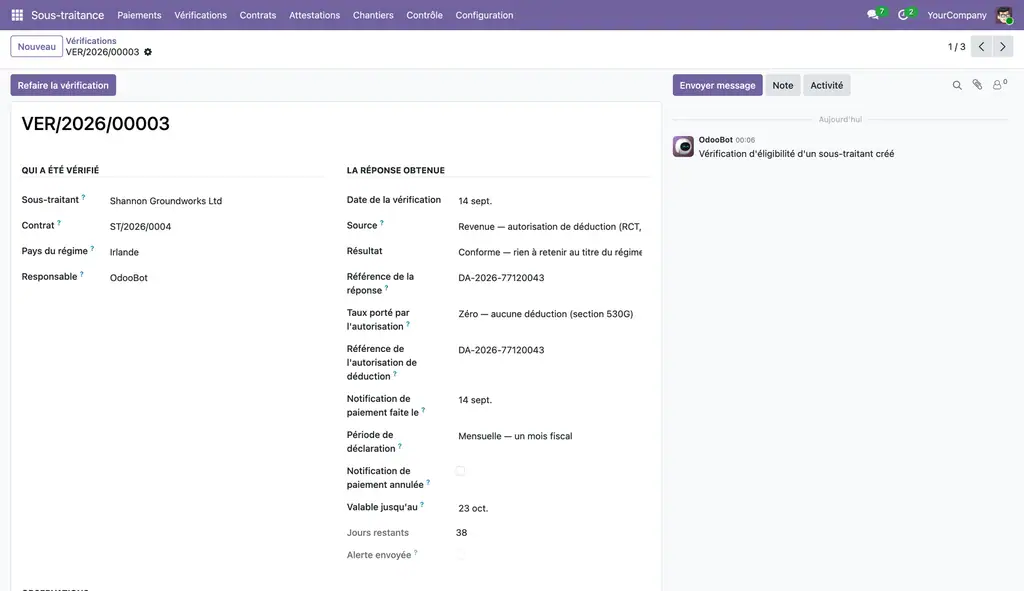This screenshot has height=591, width=1024.
Task: Show help tooltip for Valable jusqu'au
Action: pyautogui.click(x=422, y=504)
